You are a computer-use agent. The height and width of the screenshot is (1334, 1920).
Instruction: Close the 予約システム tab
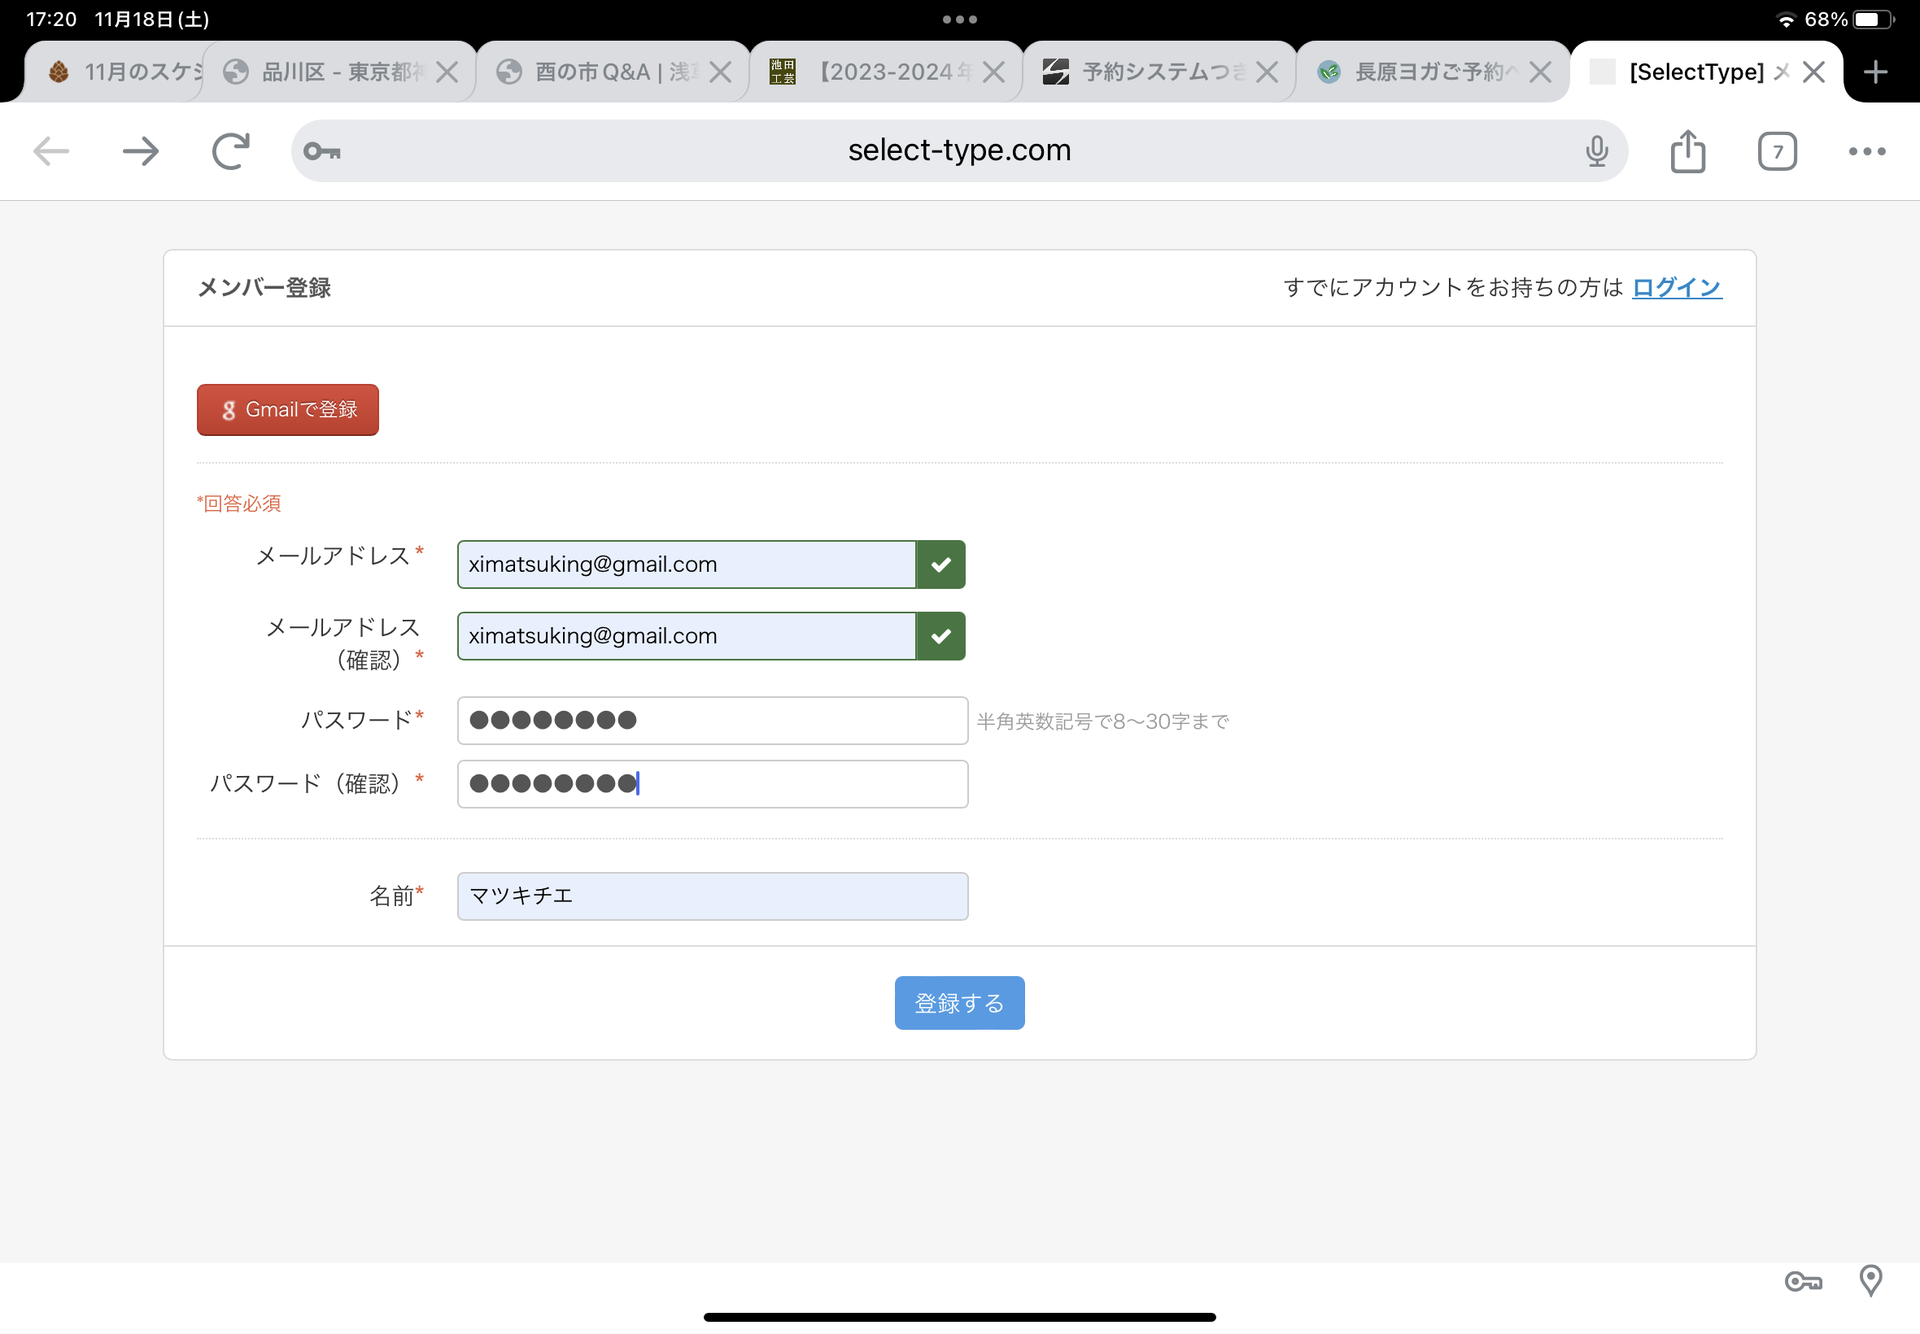click(x=1267, y=72)
